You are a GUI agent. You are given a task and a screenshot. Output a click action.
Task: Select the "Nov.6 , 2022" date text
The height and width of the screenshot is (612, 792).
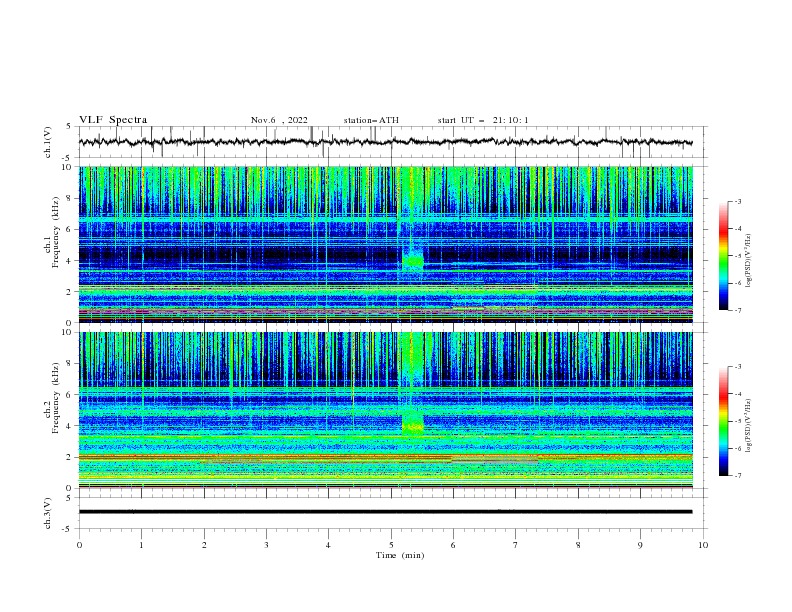tap(279, 120)
